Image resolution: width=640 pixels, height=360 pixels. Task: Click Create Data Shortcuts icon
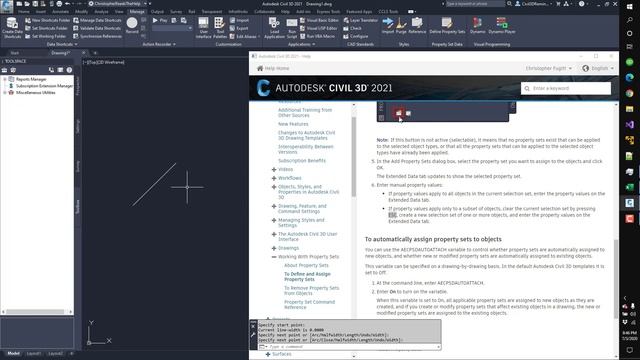pos(12,27)
